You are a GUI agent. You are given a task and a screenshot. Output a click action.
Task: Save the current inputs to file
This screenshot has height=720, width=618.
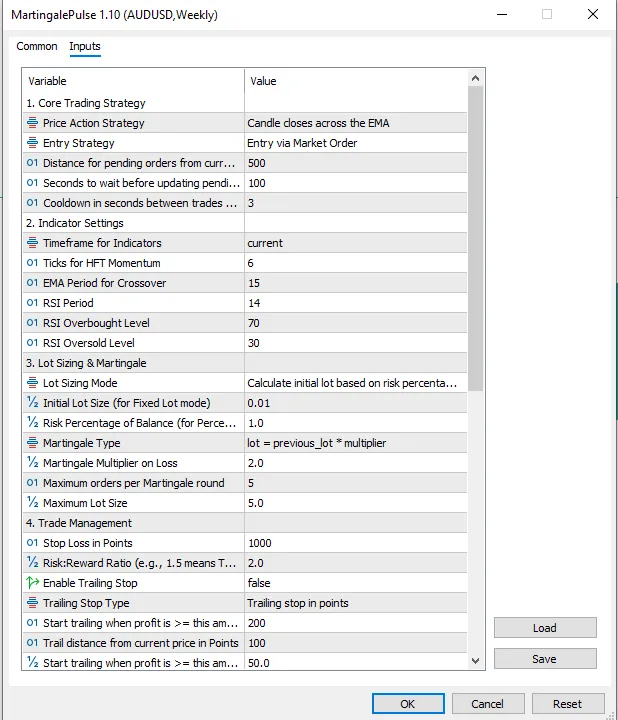coord(545,659)
